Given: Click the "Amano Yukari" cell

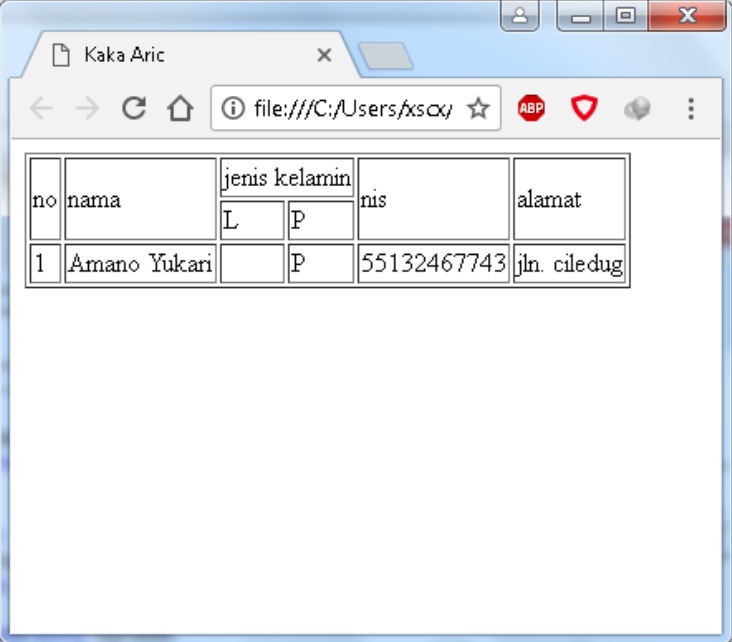Looking at the screenshot, I should point(141,263).
